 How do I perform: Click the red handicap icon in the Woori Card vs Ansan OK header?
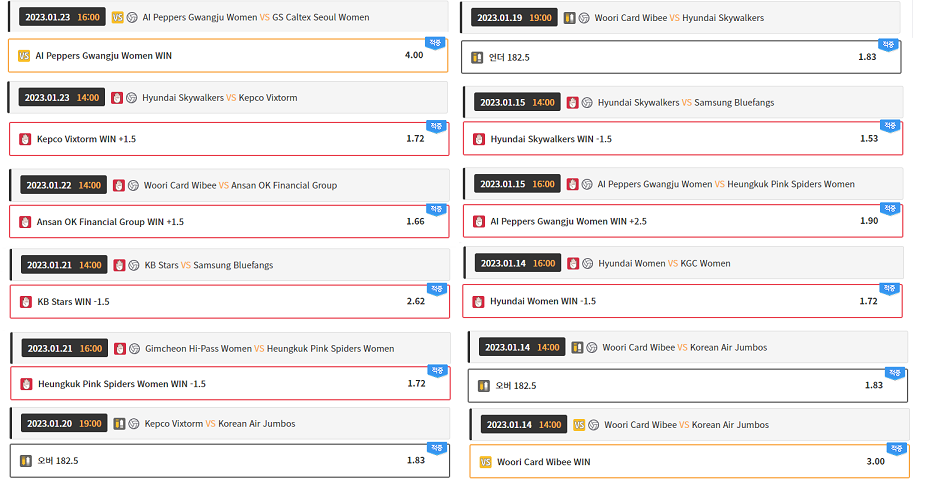[119, 185]
